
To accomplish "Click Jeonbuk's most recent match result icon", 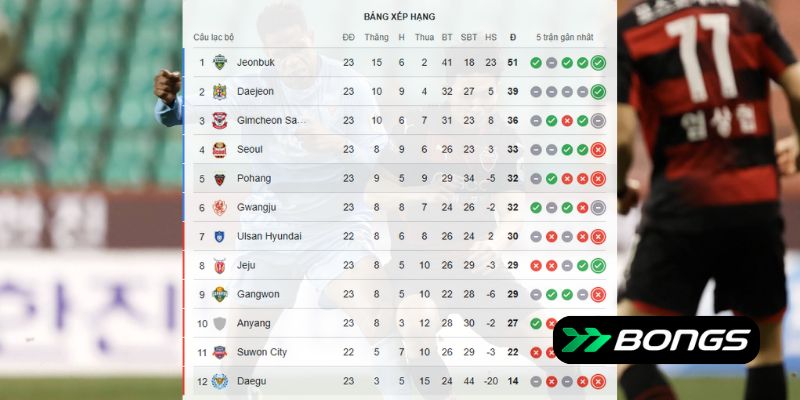I will pos(598,62).
